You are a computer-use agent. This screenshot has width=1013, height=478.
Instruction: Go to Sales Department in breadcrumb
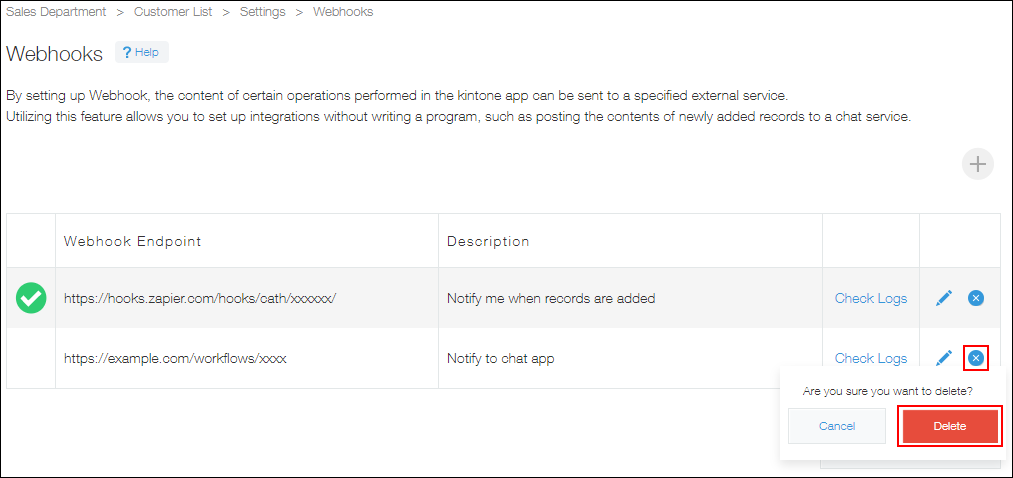pyautogui.click(x=56, y=12)
